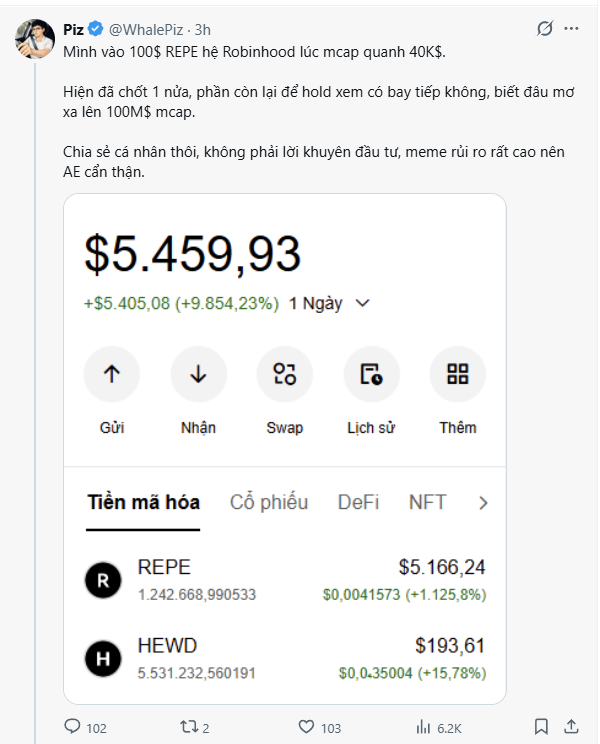600x744 pixels.
Task: Click the Swap icon
Action: (285, 374)
